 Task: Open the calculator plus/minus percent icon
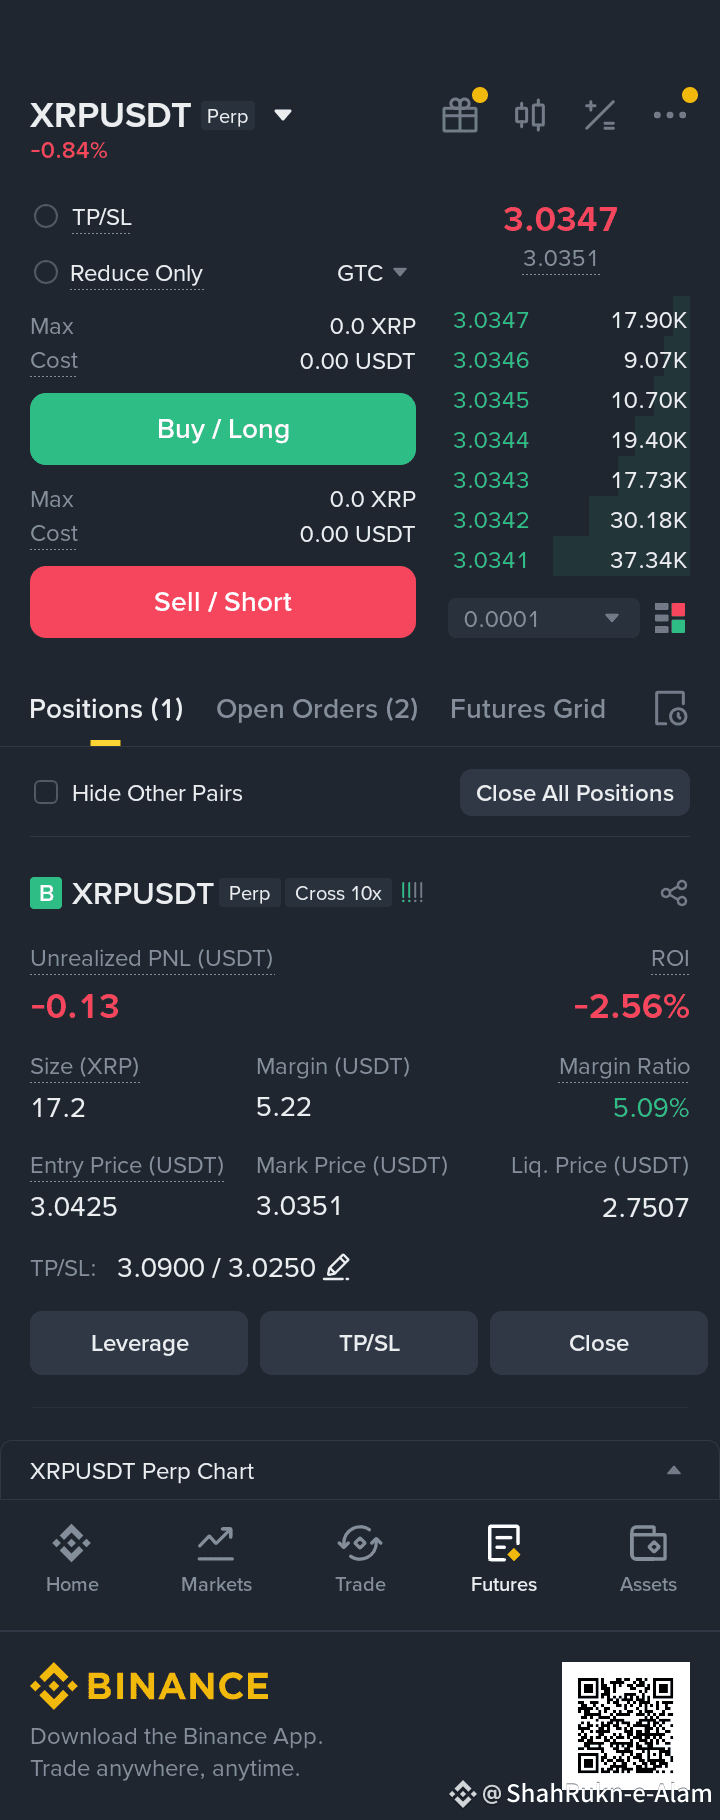pyautogui.click(x=600, y=116)
